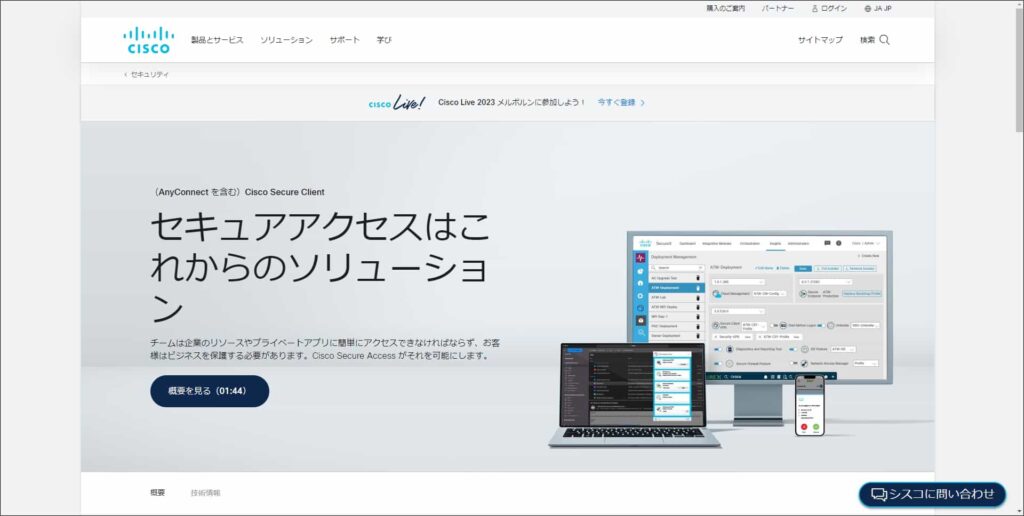This screenshot has width=1024, height=516.
Task: Click the Cisco Live logo
Action: (396, 103)
